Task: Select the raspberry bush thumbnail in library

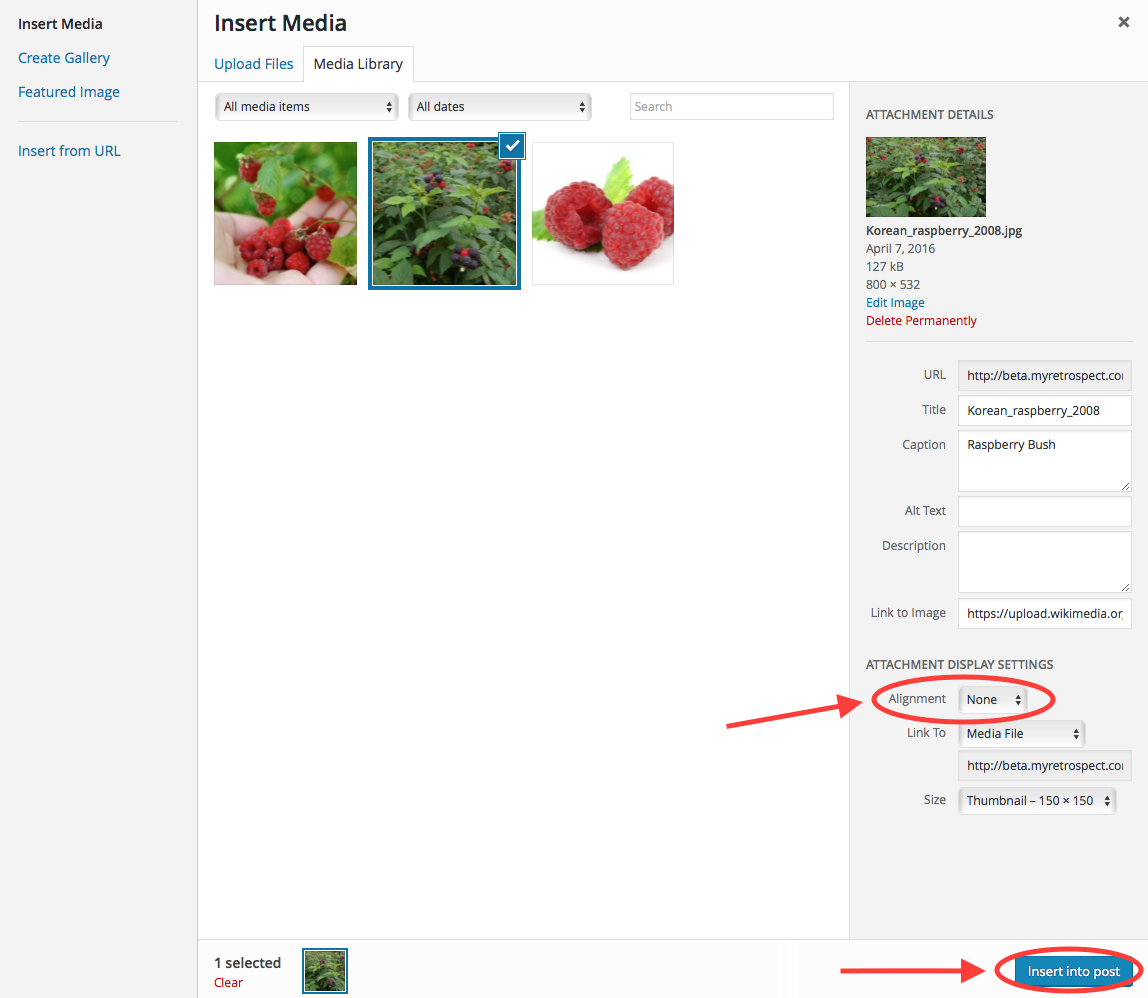Action: (444, 214)
